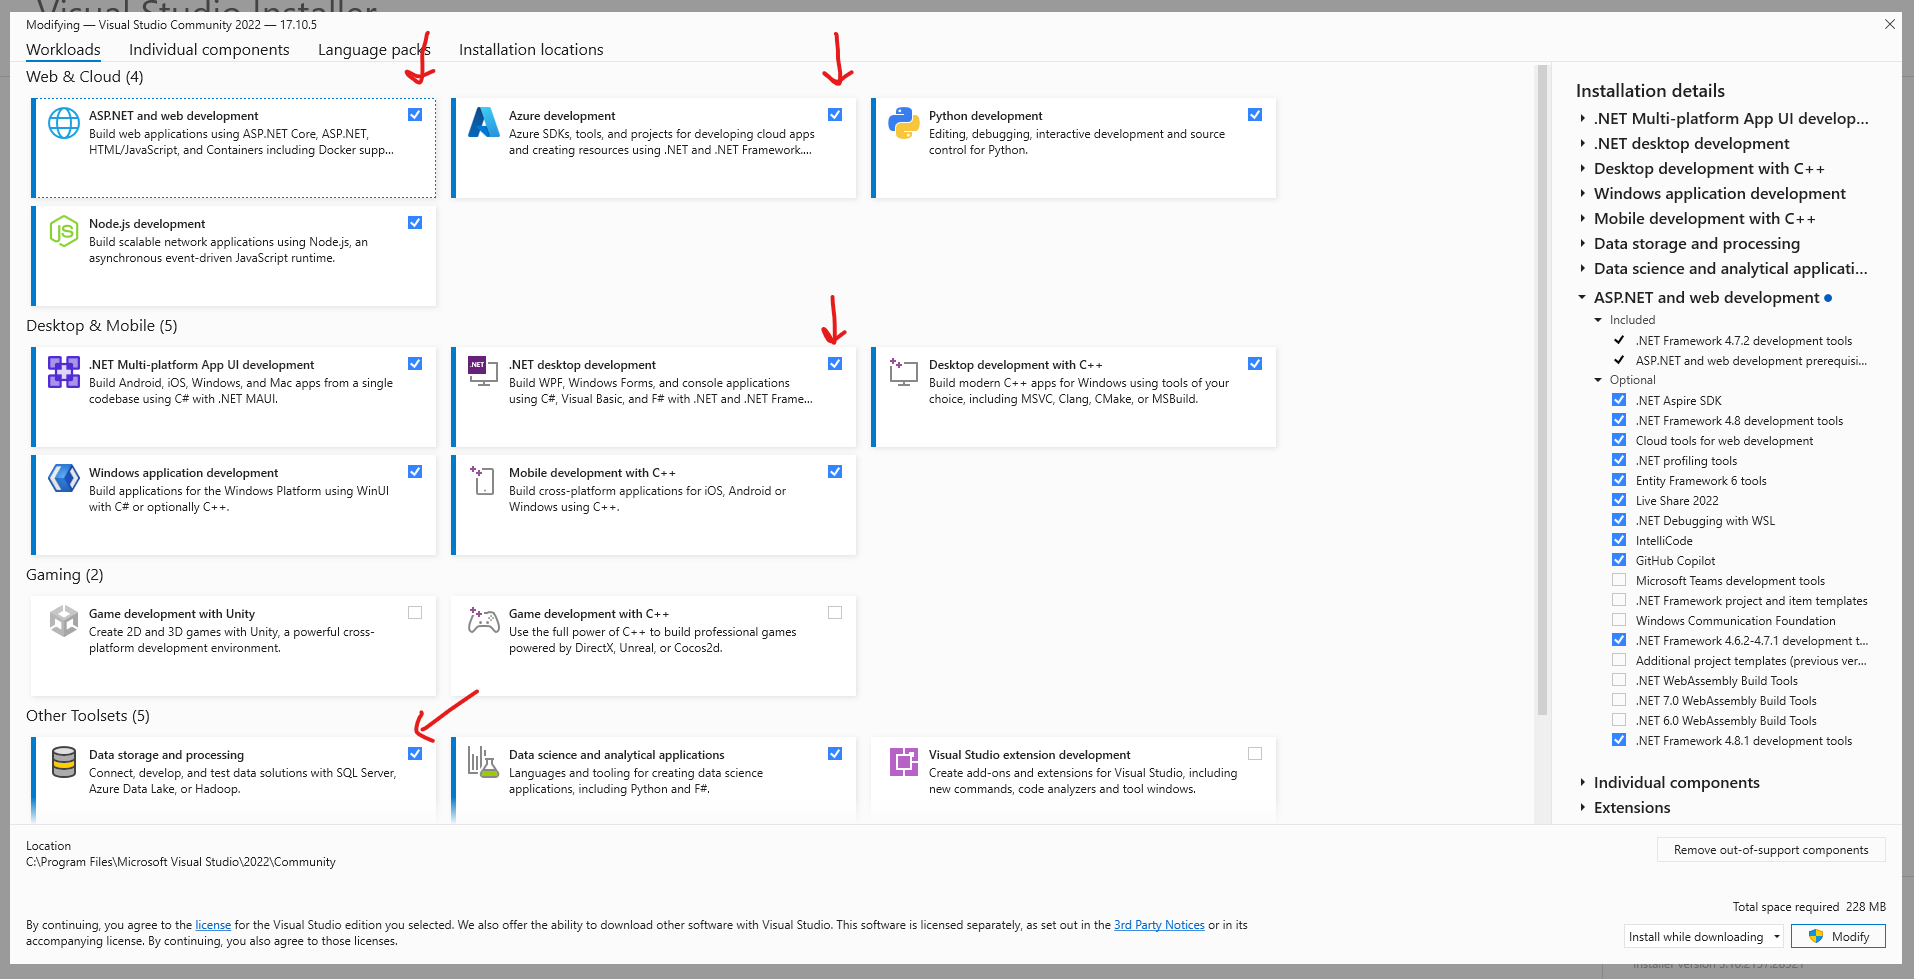Click the install location path text

click(181, 862)
